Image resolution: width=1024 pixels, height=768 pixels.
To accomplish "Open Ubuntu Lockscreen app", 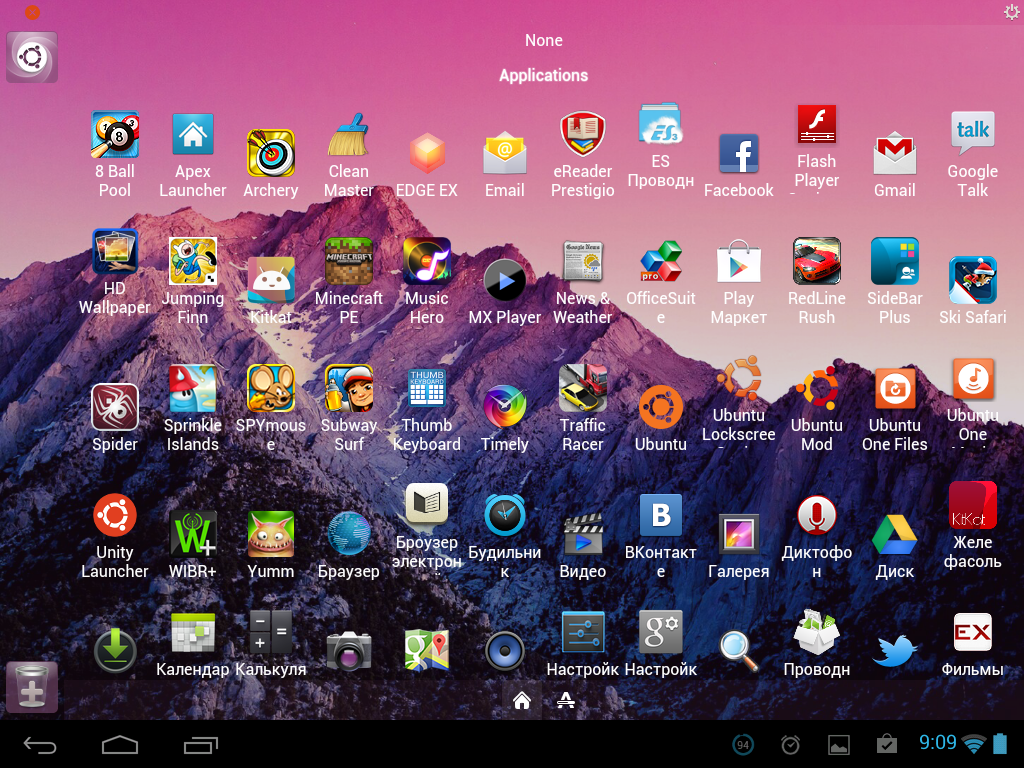I will point(739,379).
